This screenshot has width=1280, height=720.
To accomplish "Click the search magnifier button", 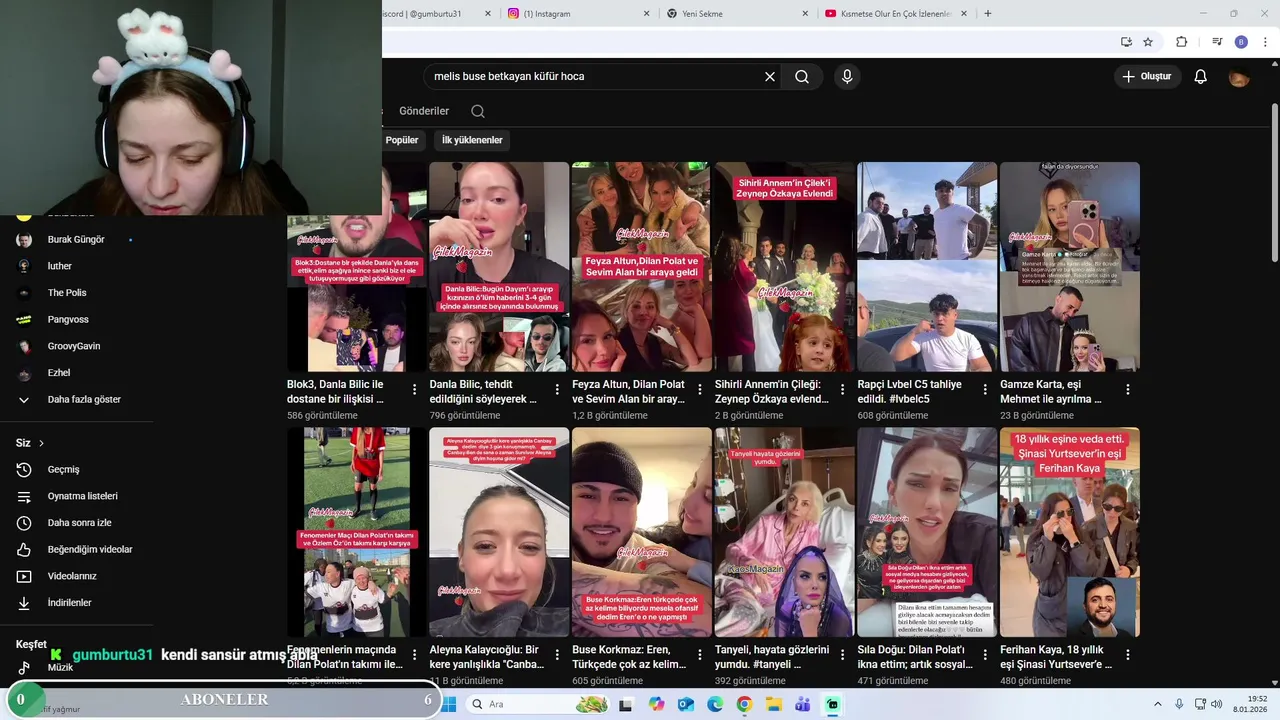I will (802, 76).
